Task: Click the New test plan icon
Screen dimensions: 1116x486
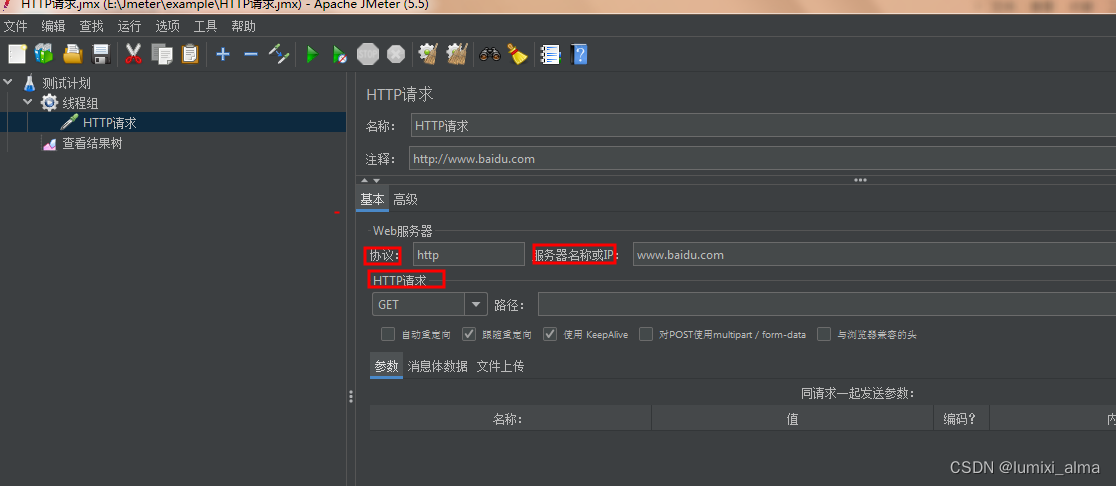Action: [x=17, y=54]
